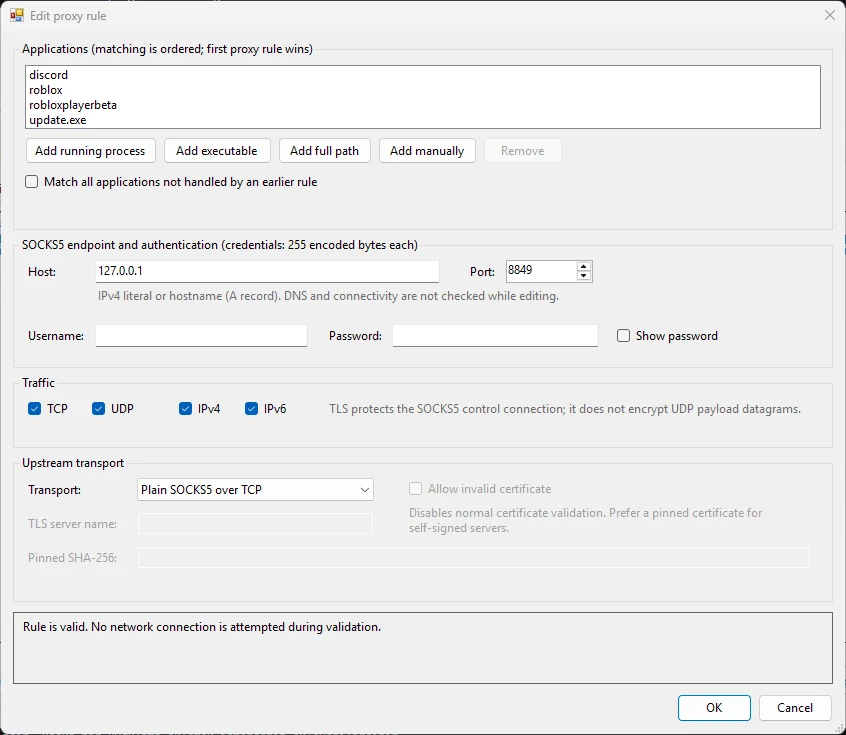This screenshot has width=846, height=735.
Task: Focus the Host input field
Action: (267, 271)
